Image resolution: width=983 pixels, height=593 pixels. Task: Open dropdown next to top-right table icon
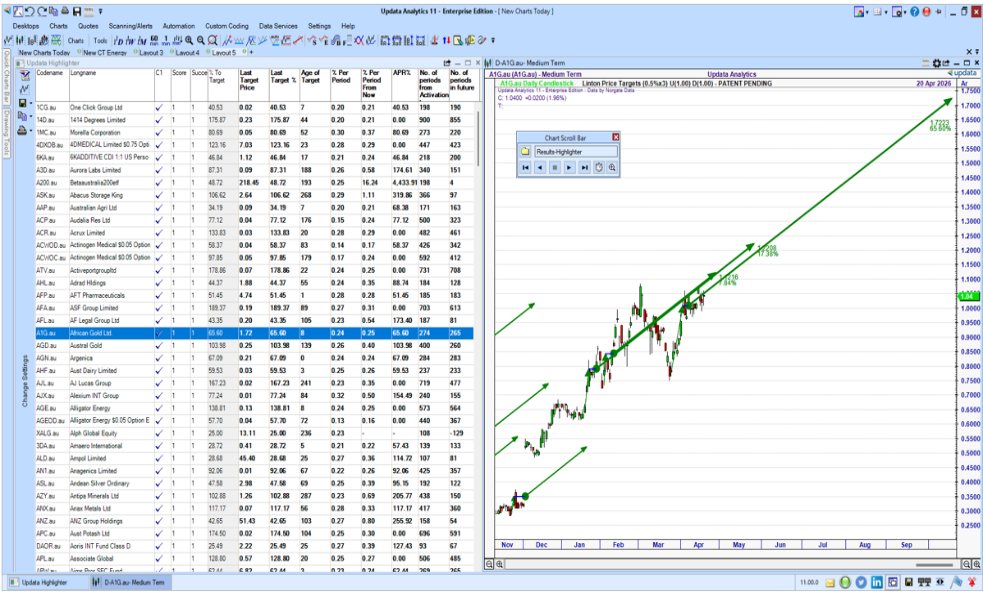(886, 12)
